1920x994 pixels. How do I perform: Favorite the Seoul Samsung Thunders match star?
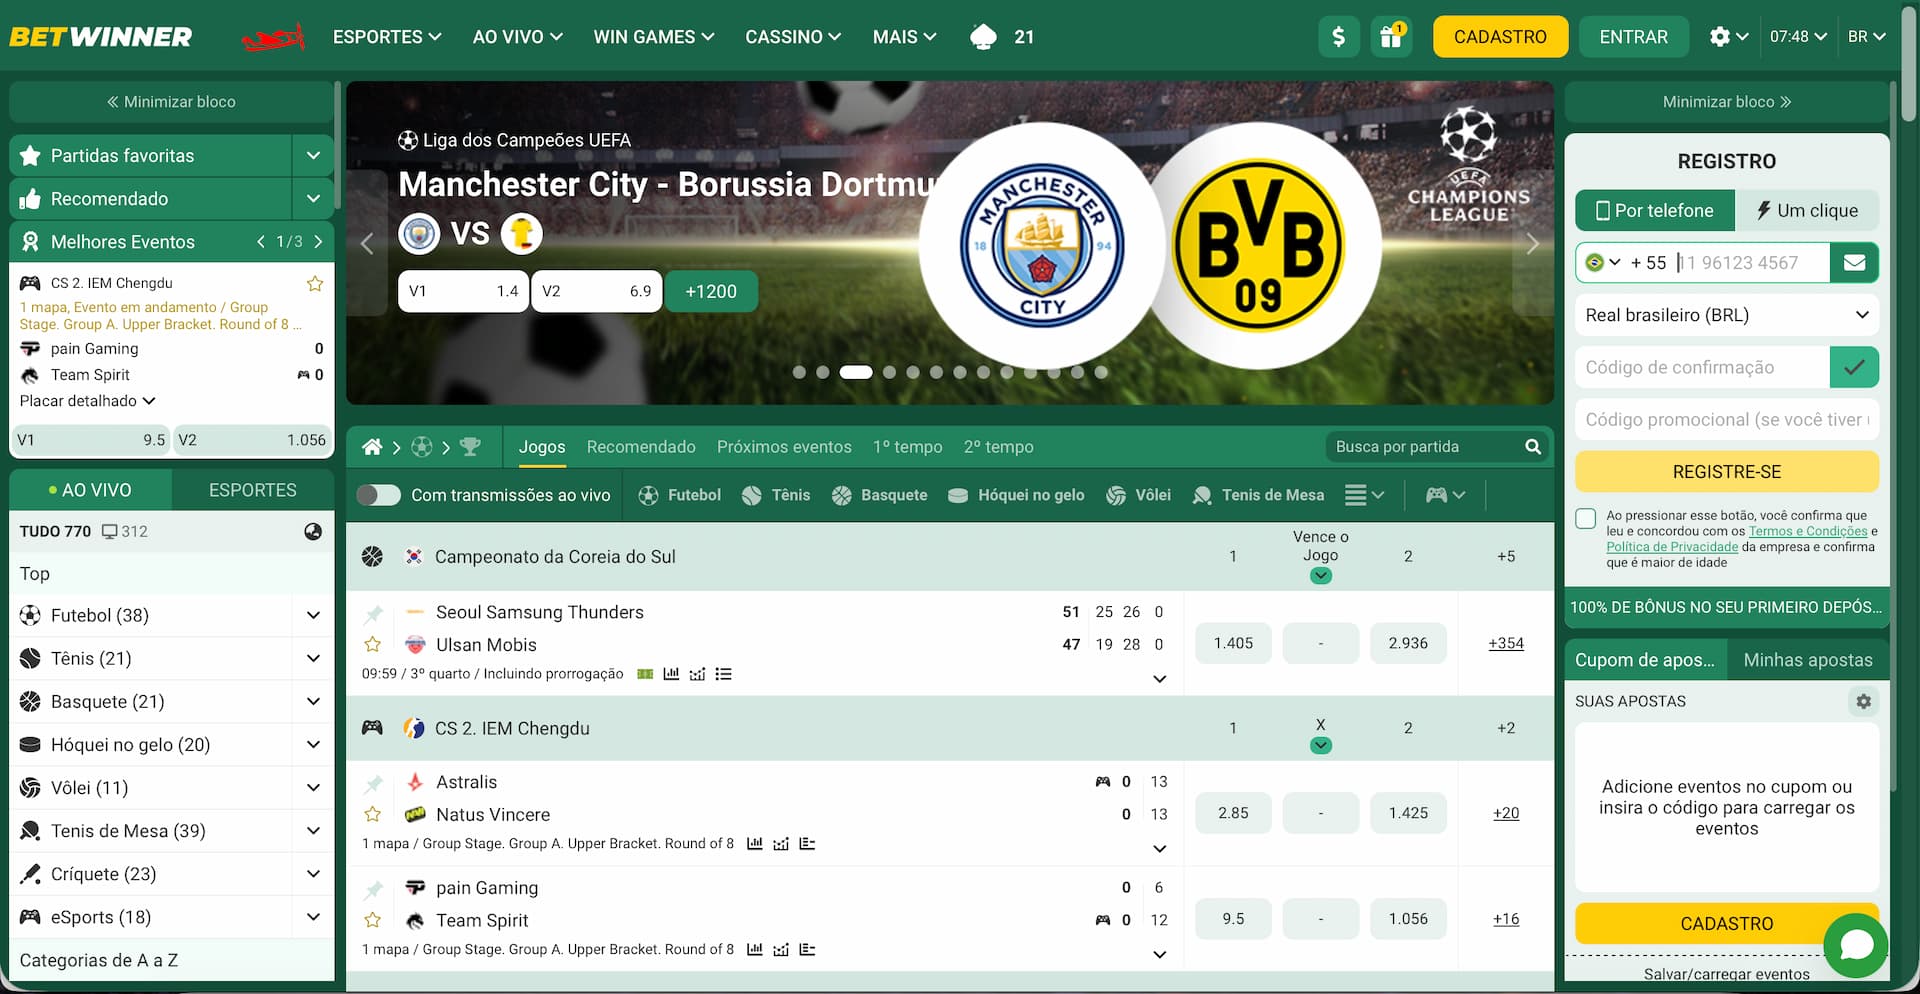373,644
